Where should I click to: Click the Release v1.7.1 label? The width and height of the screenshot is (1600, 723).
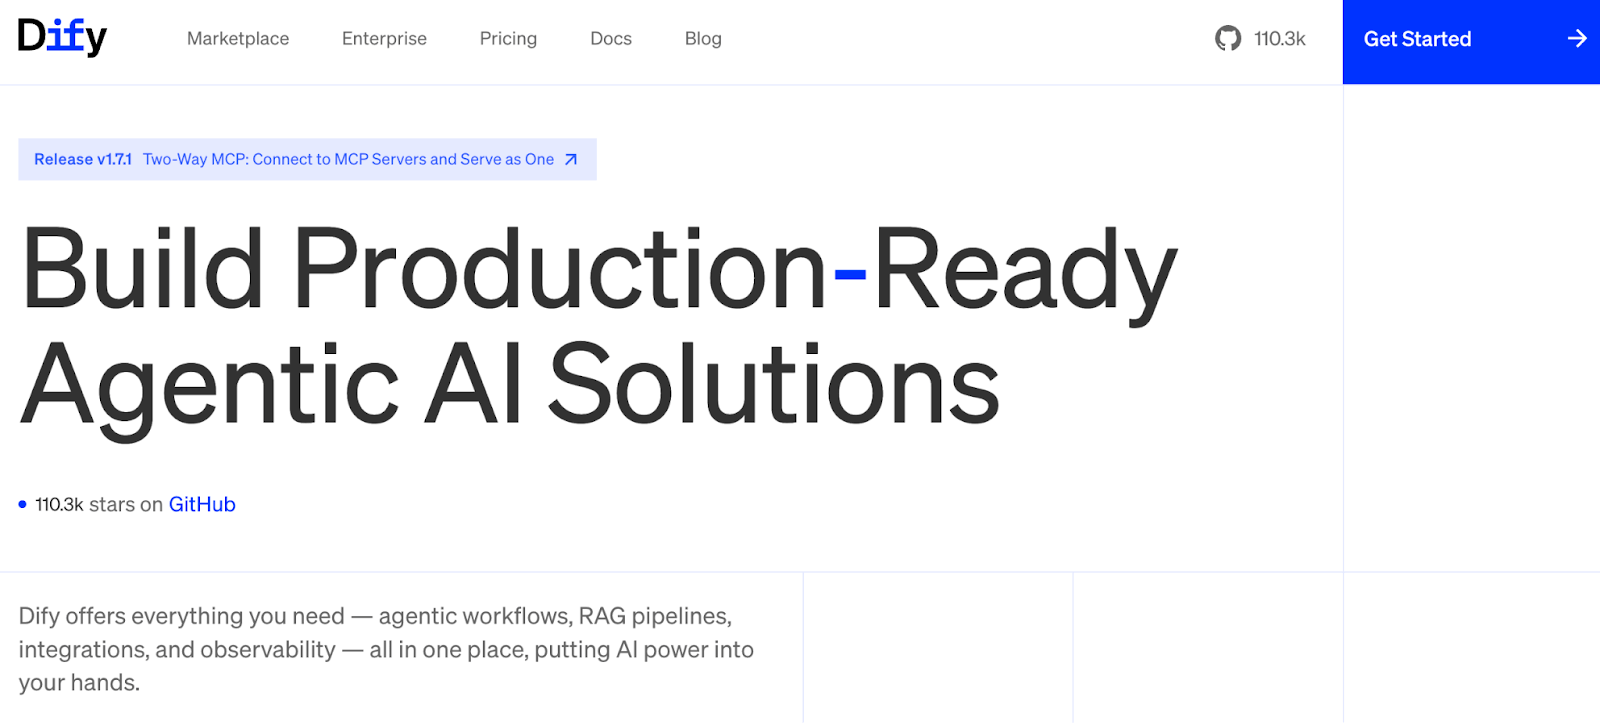click(83, 160)
